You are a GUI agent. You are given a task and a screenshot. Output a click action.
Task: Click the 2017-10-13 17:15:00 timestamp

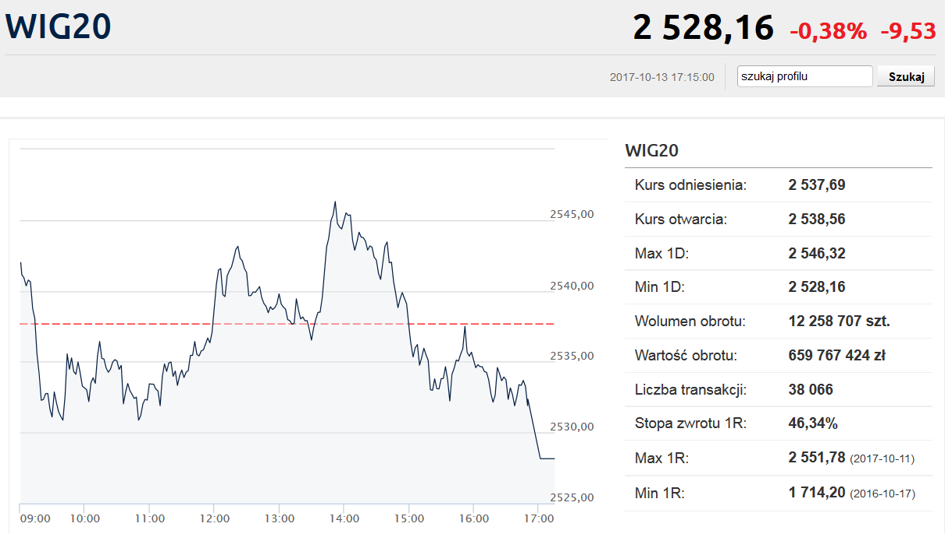tap(662, 77)
